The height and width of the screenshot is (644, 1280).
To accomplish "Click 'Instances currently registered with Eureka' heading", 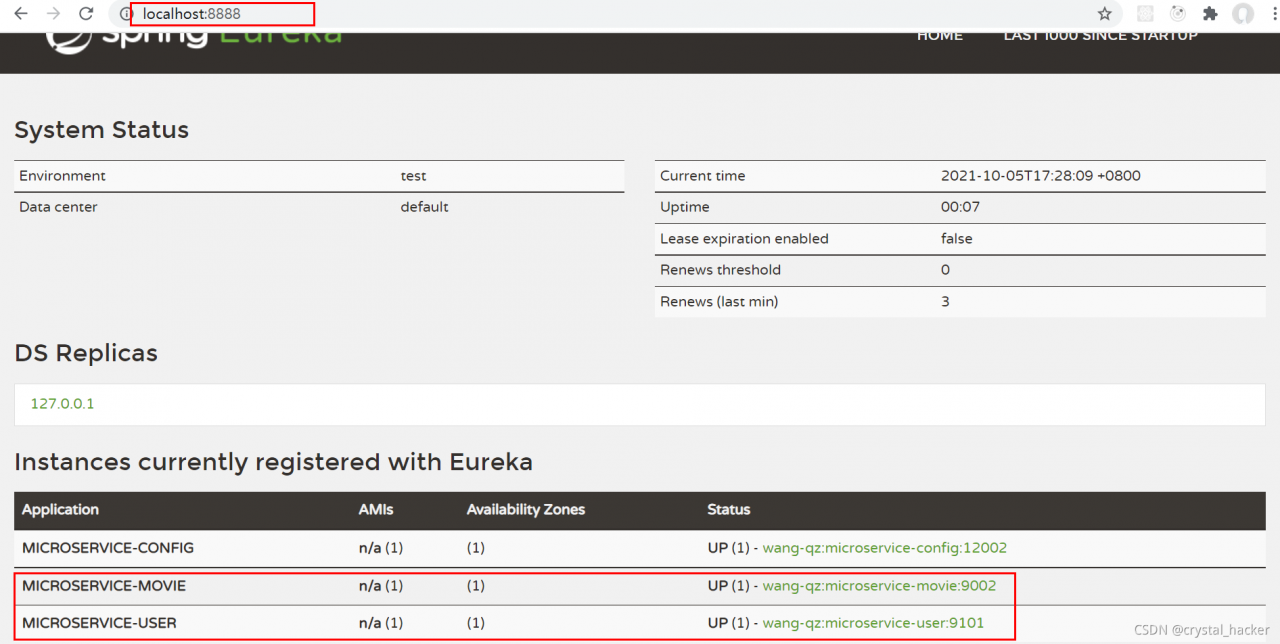I will click(x=273, y=462).
